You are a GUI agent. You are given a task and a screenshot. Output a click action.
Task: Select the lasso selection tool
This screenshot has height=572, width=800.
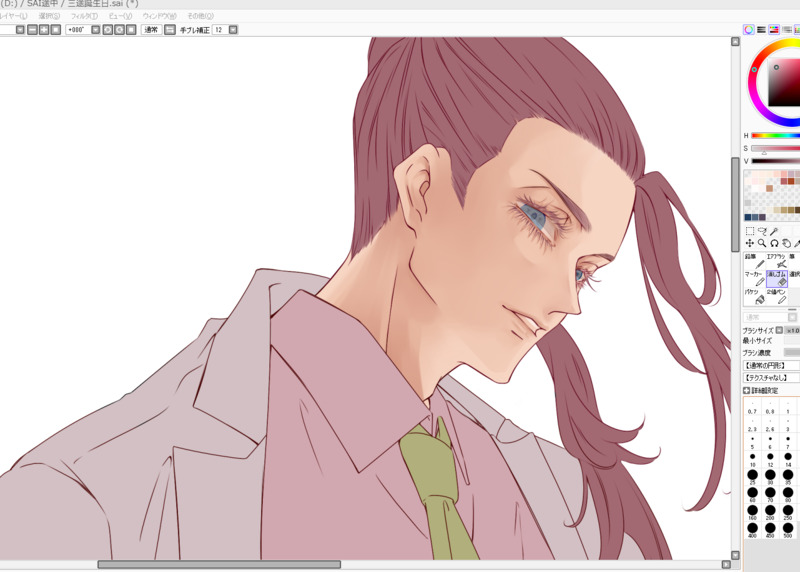tap(762, 231)
